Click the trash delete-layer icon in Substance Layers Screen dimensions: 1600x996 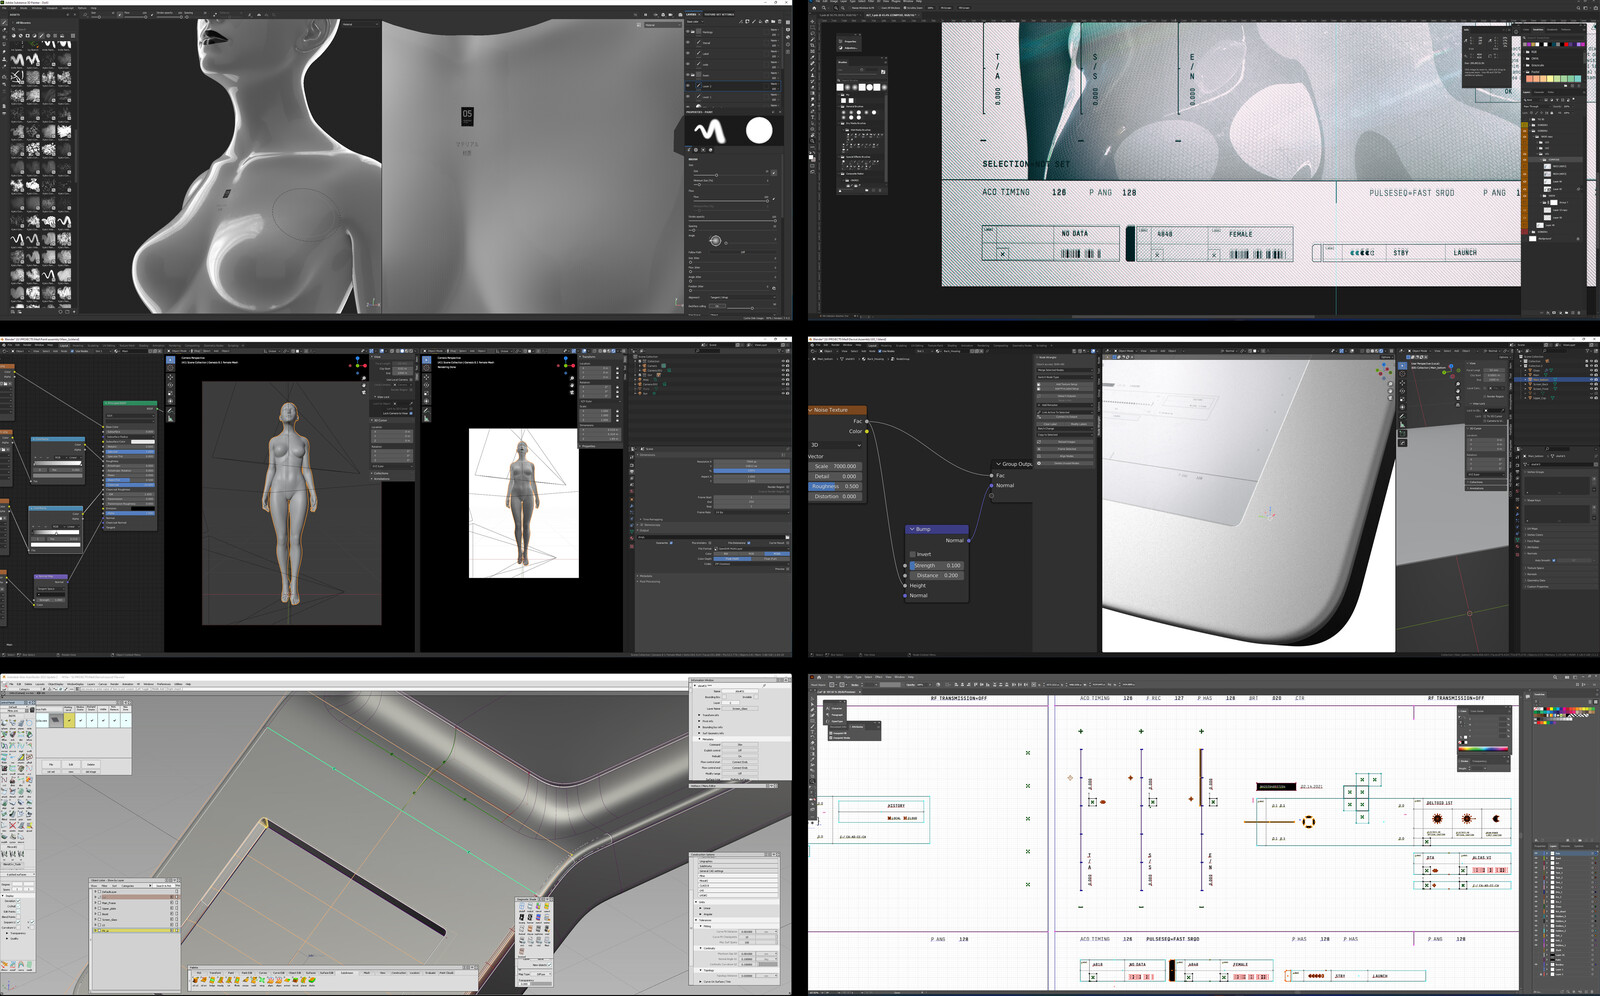780,21
